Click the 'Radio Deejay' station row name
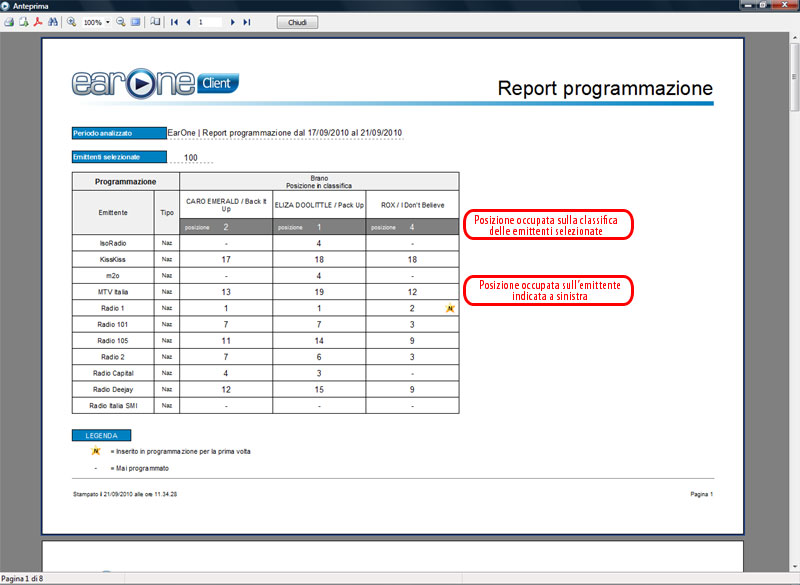Image resolution: width=800 pixels, height=585 pixels. pyautogui.click(x=113, y=390)
